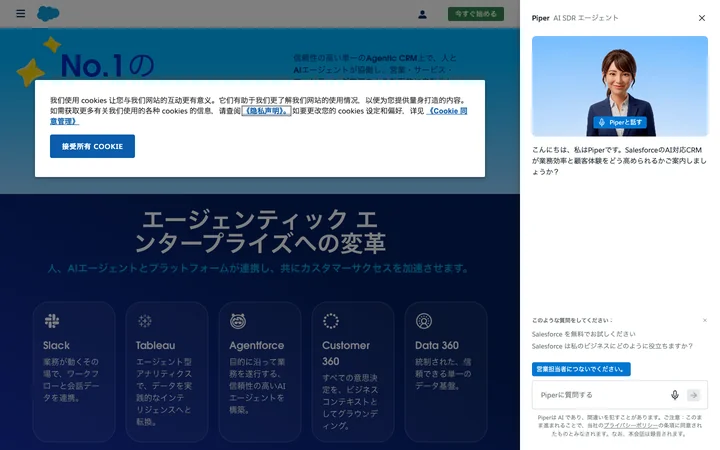720x450 pixels.
Task: Click the send arrow icon in chat
Action: click(693, 395)
